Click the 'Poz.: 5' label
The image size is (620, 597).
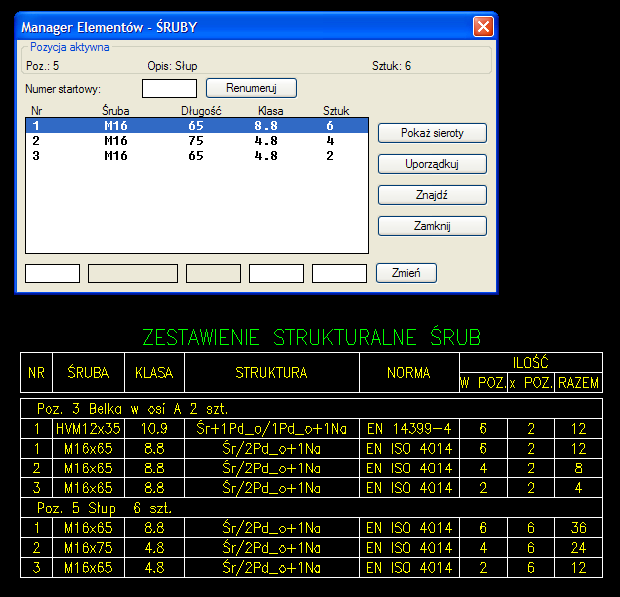point(42,66)
